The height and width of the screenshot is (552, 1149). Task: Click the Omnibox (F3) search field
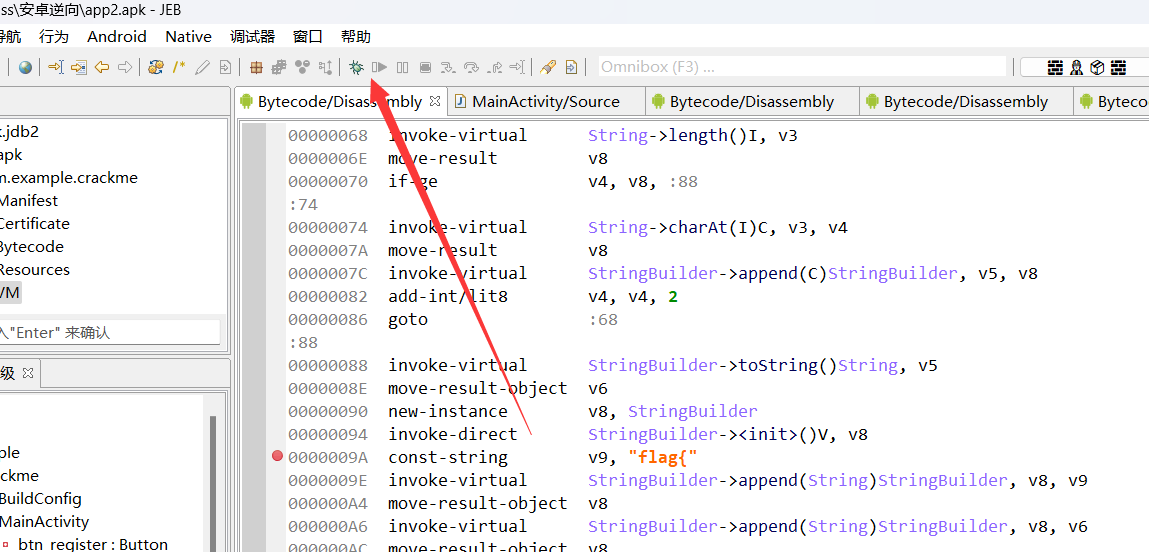(x=800, y=67)
